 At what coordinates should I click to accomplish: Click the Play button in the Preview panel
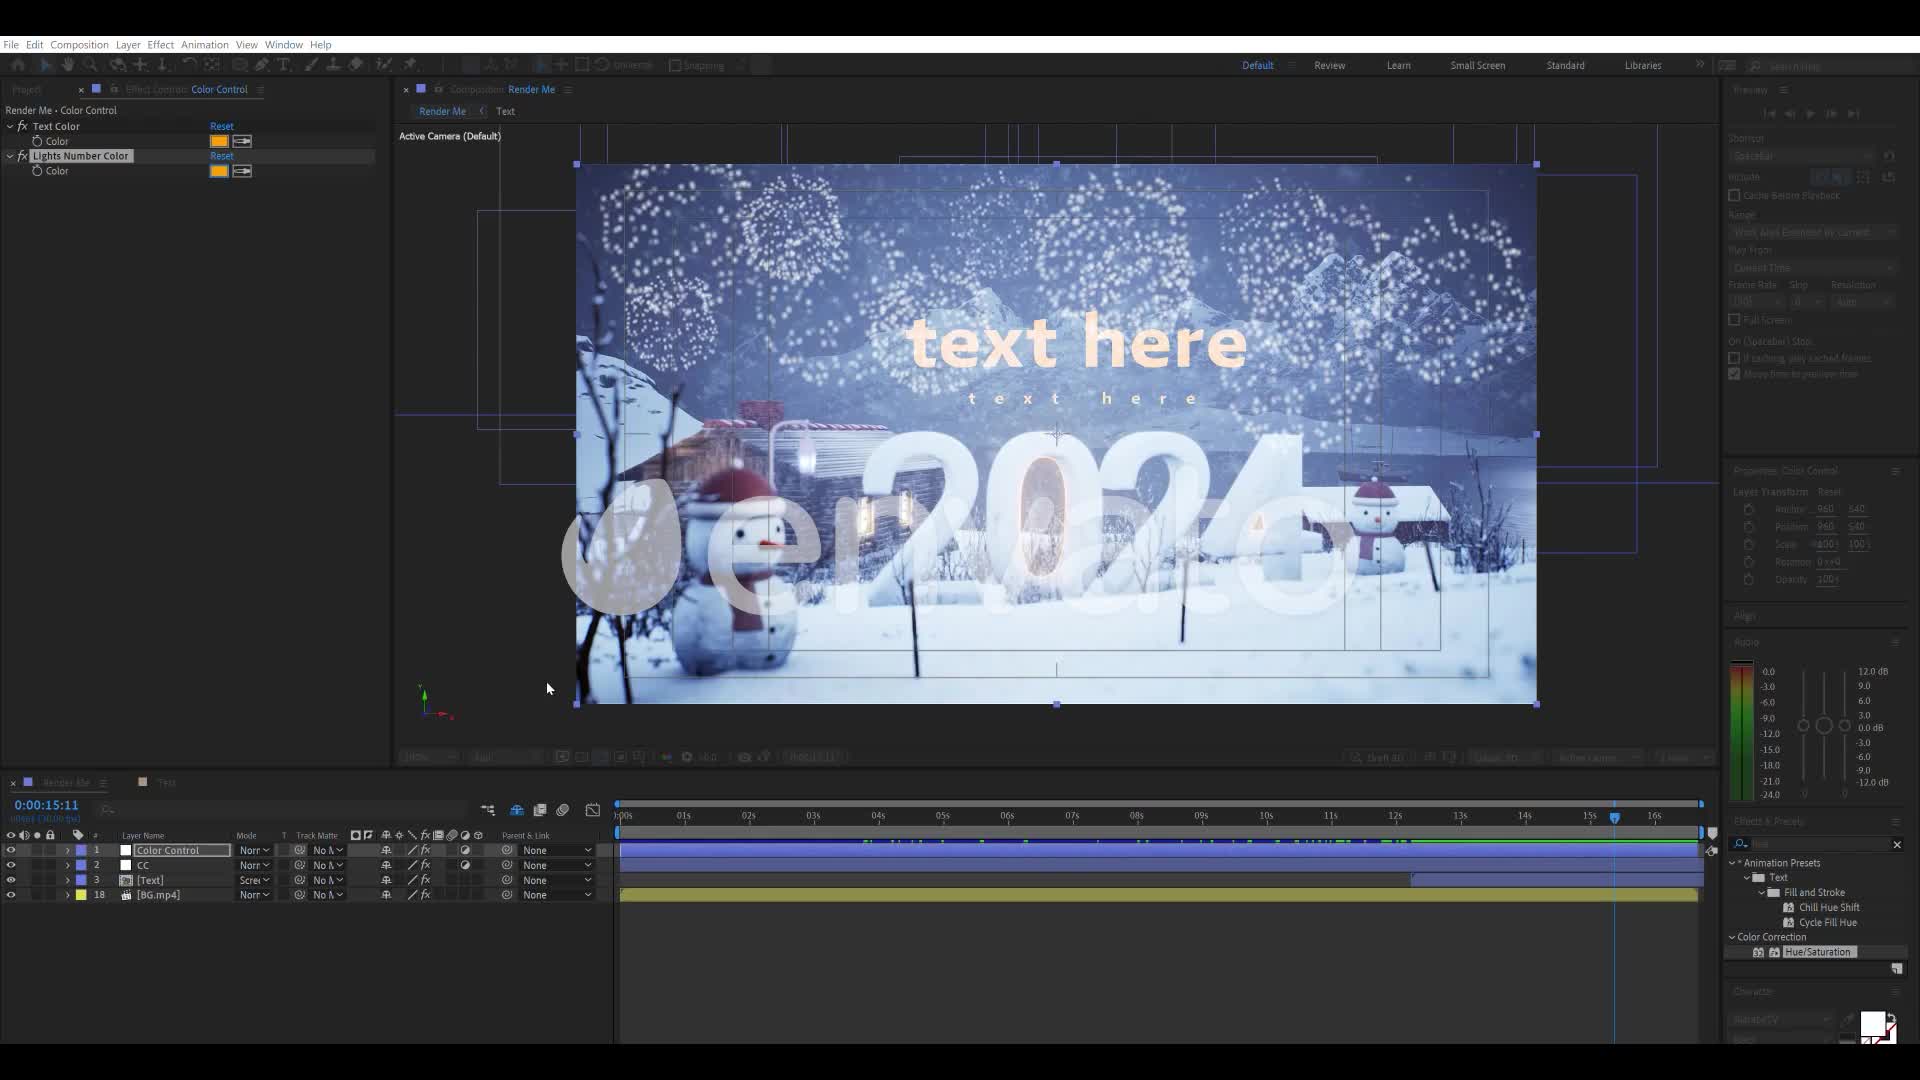point(1810,114)
